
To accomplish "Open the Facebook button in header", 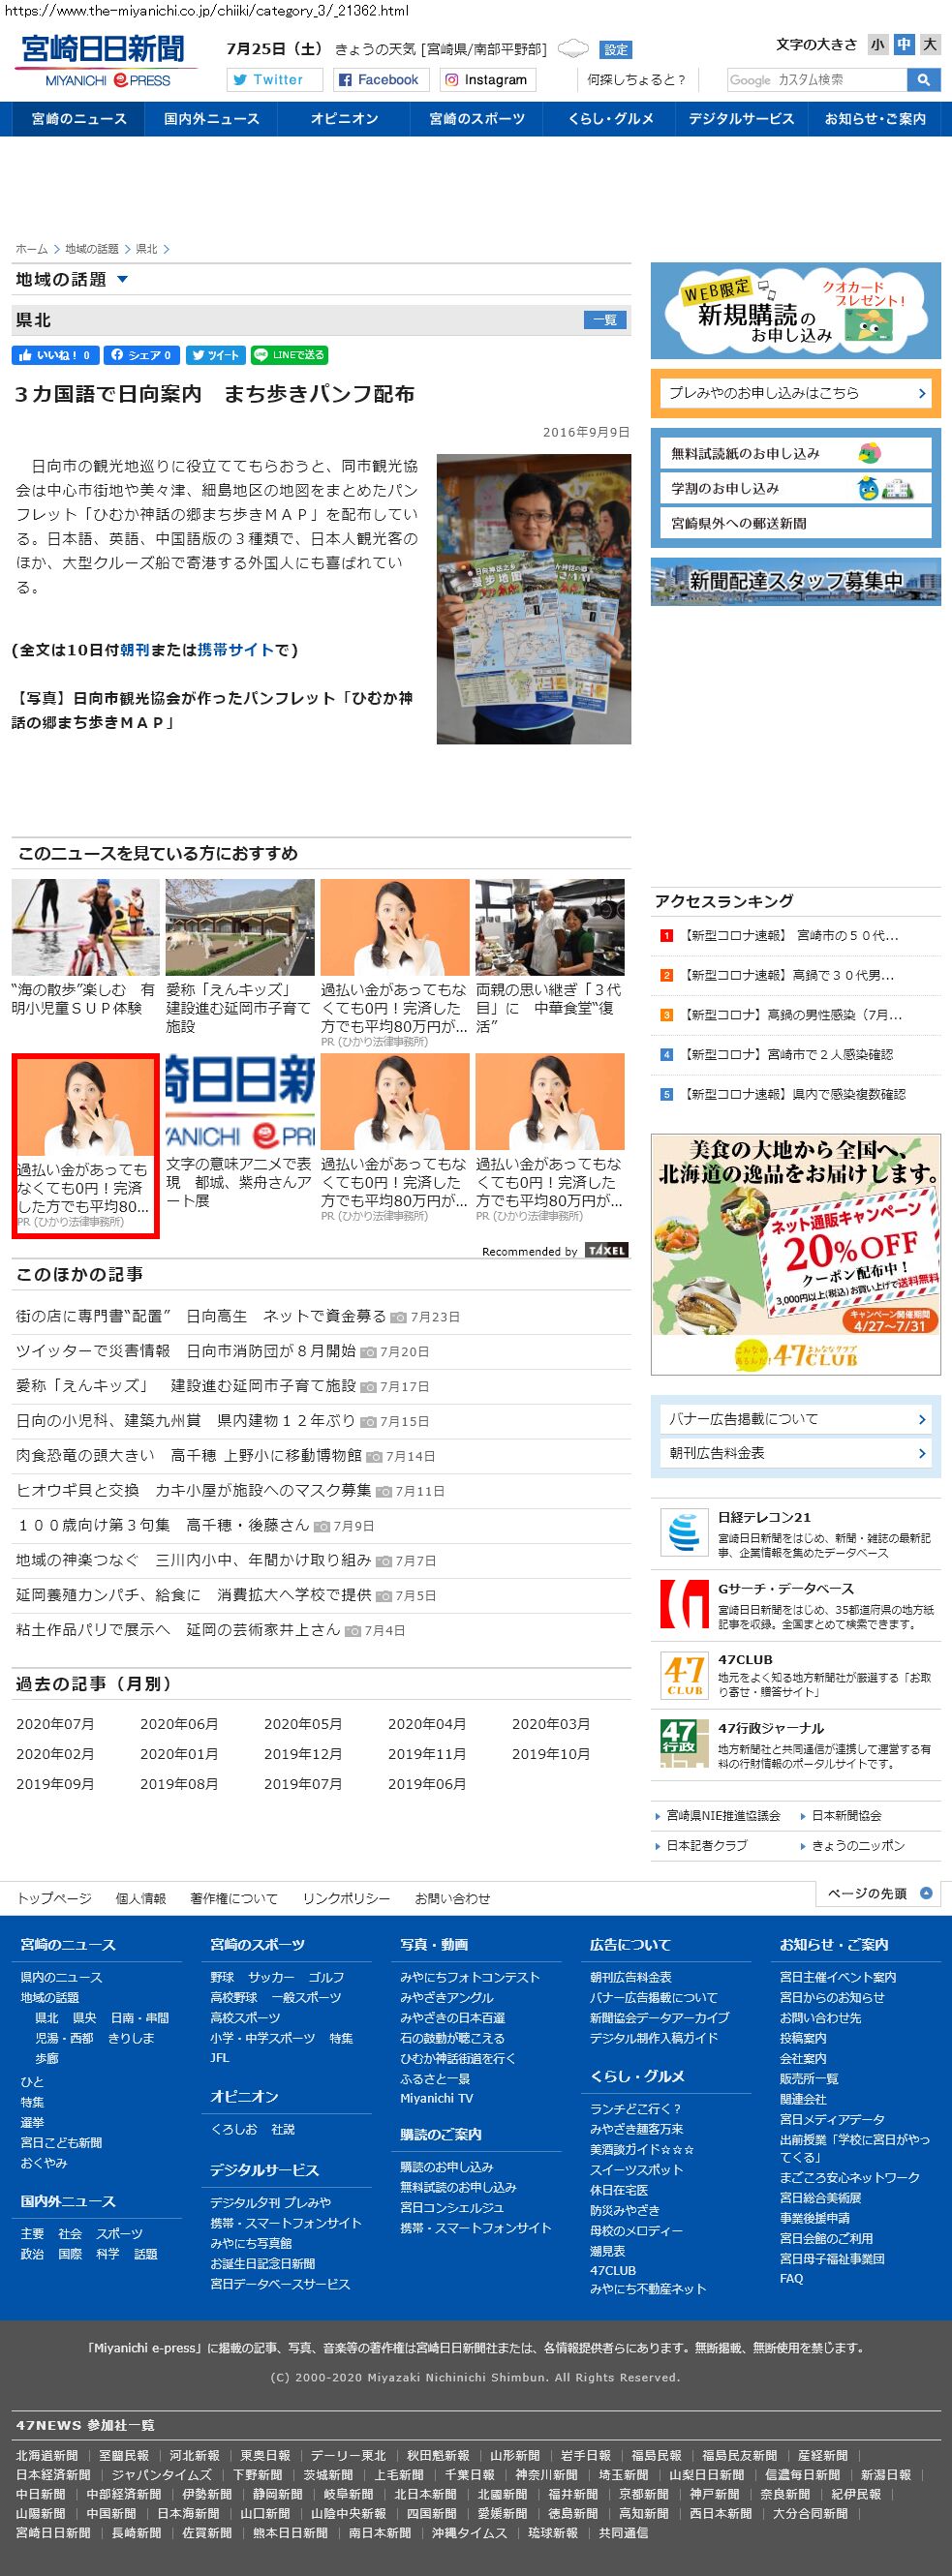I will point(379,80).
